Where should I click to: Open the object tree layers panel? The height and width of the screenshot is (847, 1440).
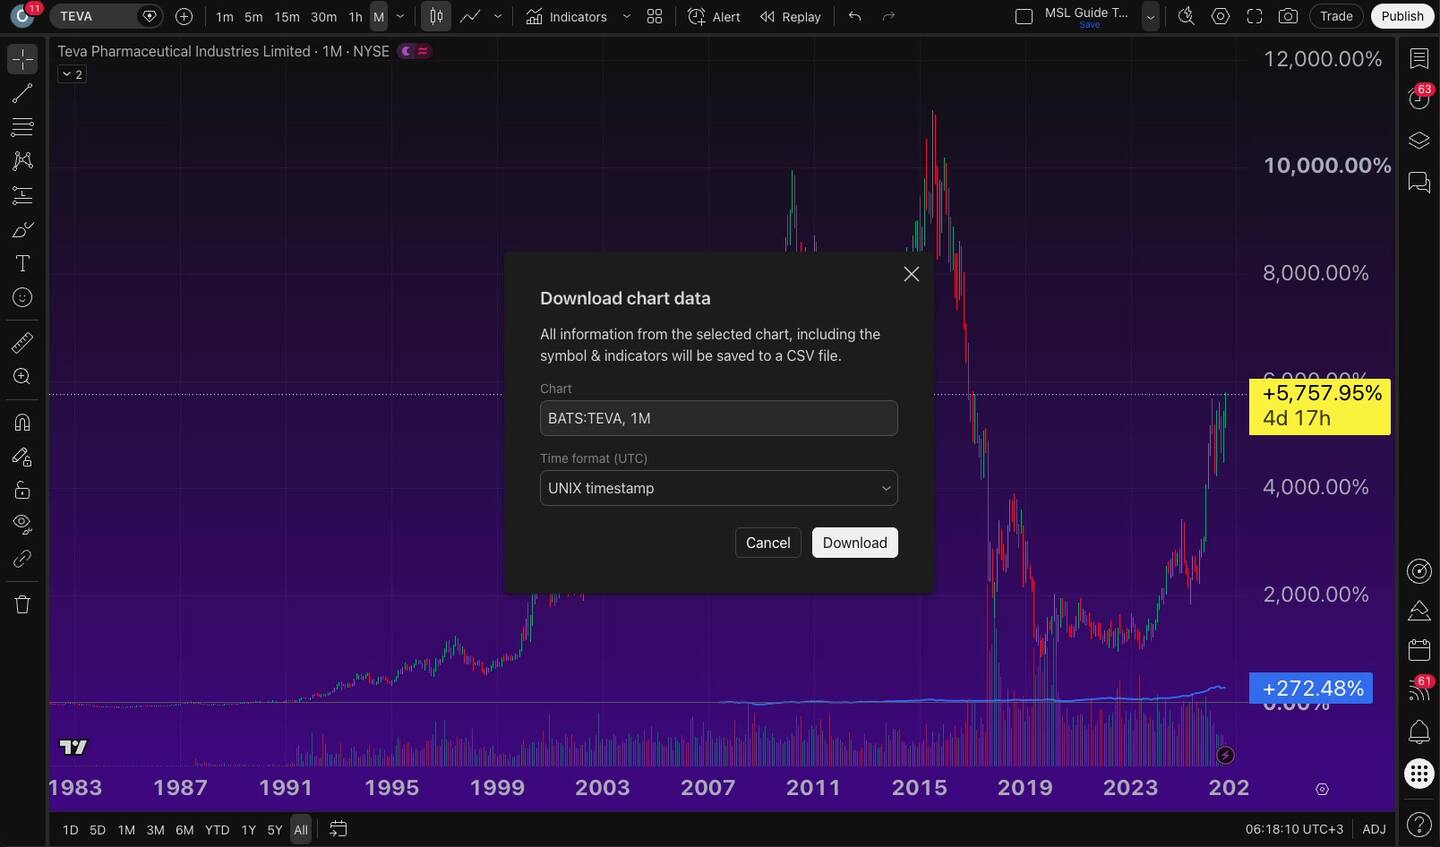(1419, 140)
